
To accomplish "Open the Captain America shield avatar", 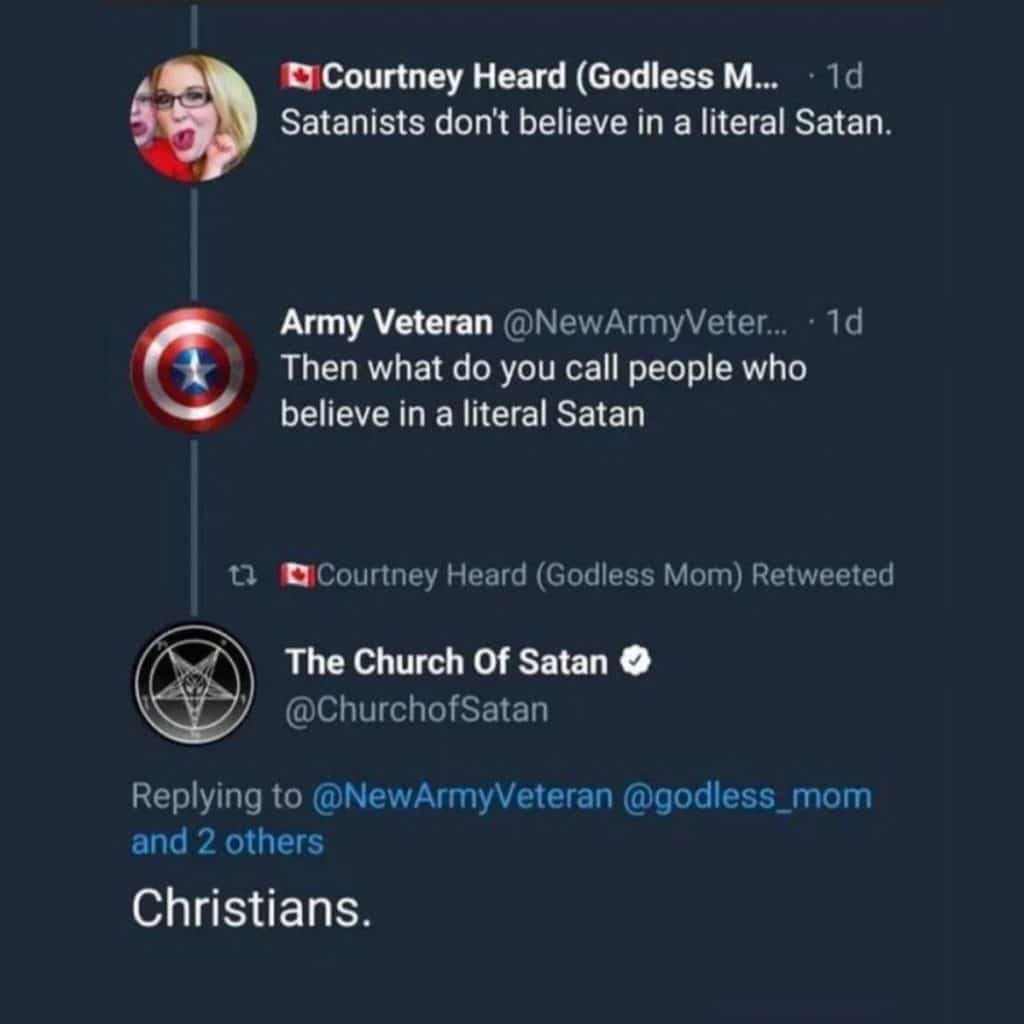I will click(193, 369).
